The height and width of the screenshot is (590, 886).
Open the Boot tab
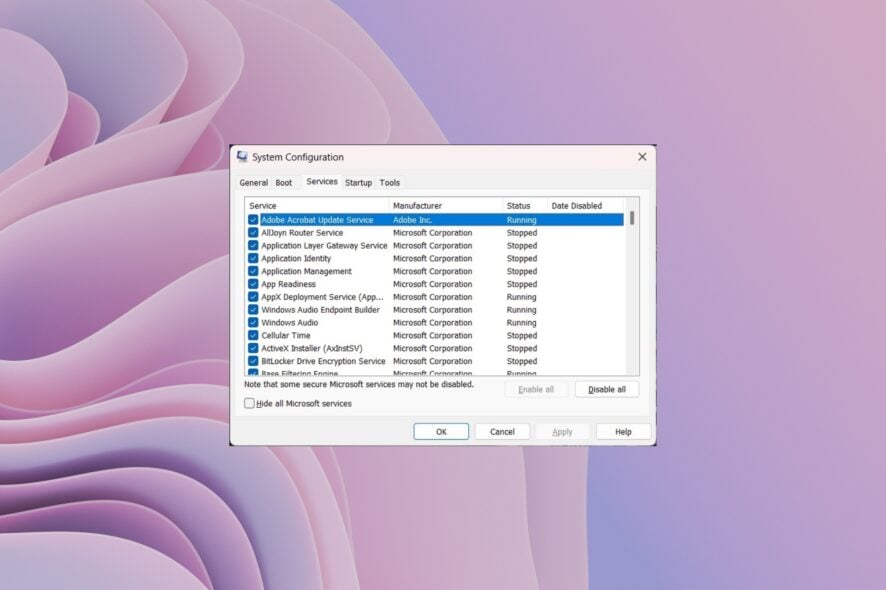[x=284, y=183]
